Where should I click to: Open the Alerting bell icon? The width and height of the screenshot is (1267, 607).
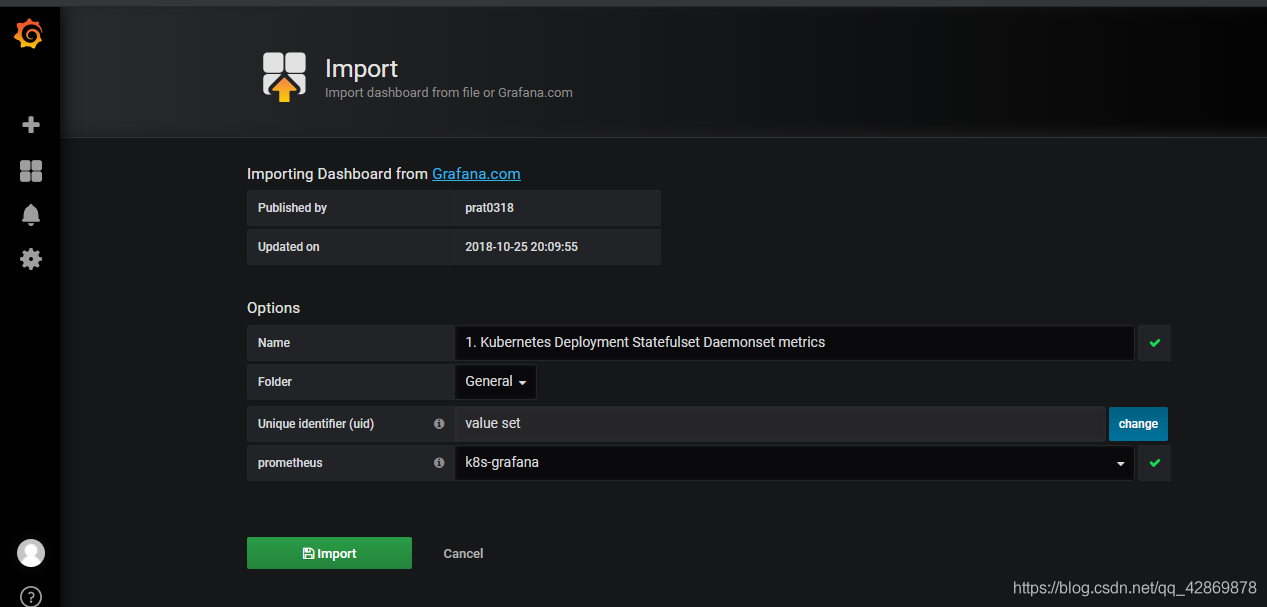(x=31, y=215)
